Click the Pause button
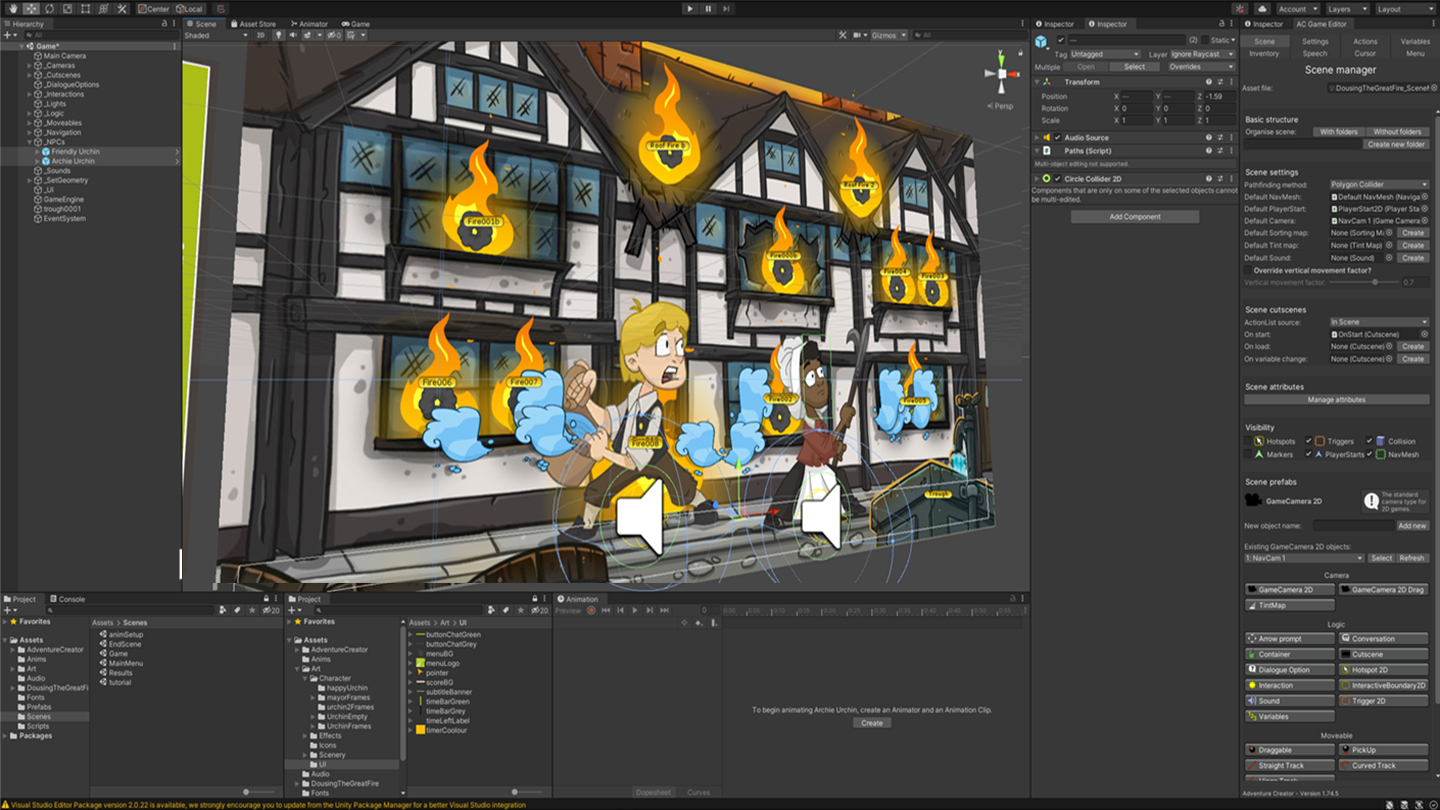The image size is (1440, 810). [708, 8]
